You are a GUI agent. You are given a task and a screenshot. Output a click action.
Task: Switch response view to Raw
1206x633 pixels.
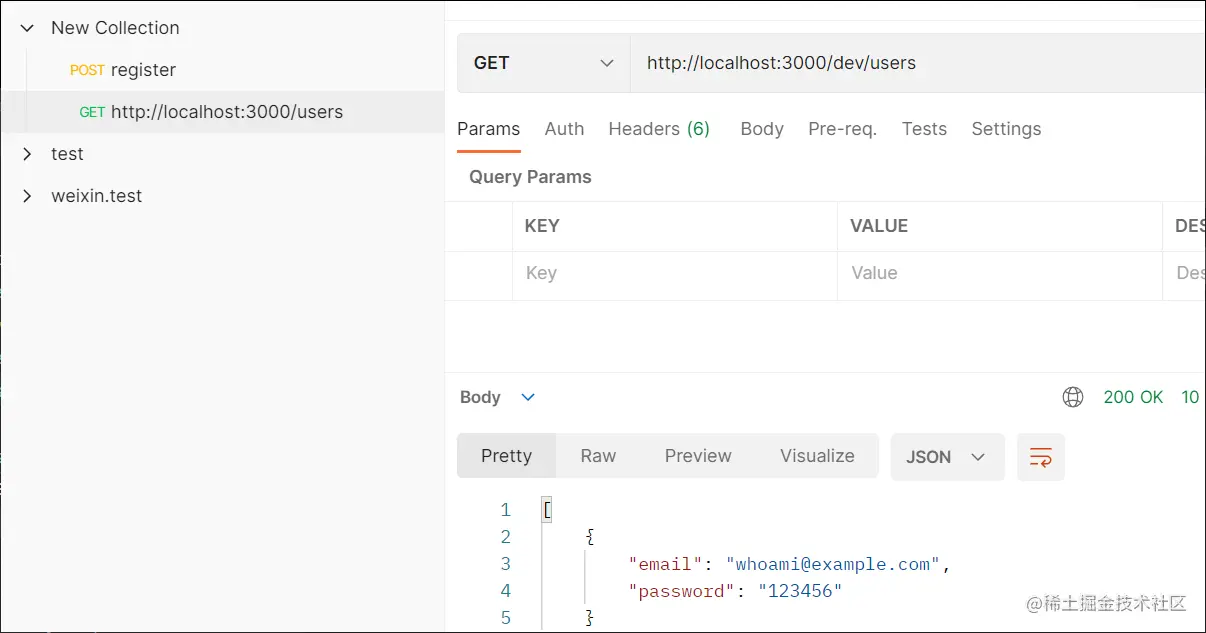[x=598, y=456]
